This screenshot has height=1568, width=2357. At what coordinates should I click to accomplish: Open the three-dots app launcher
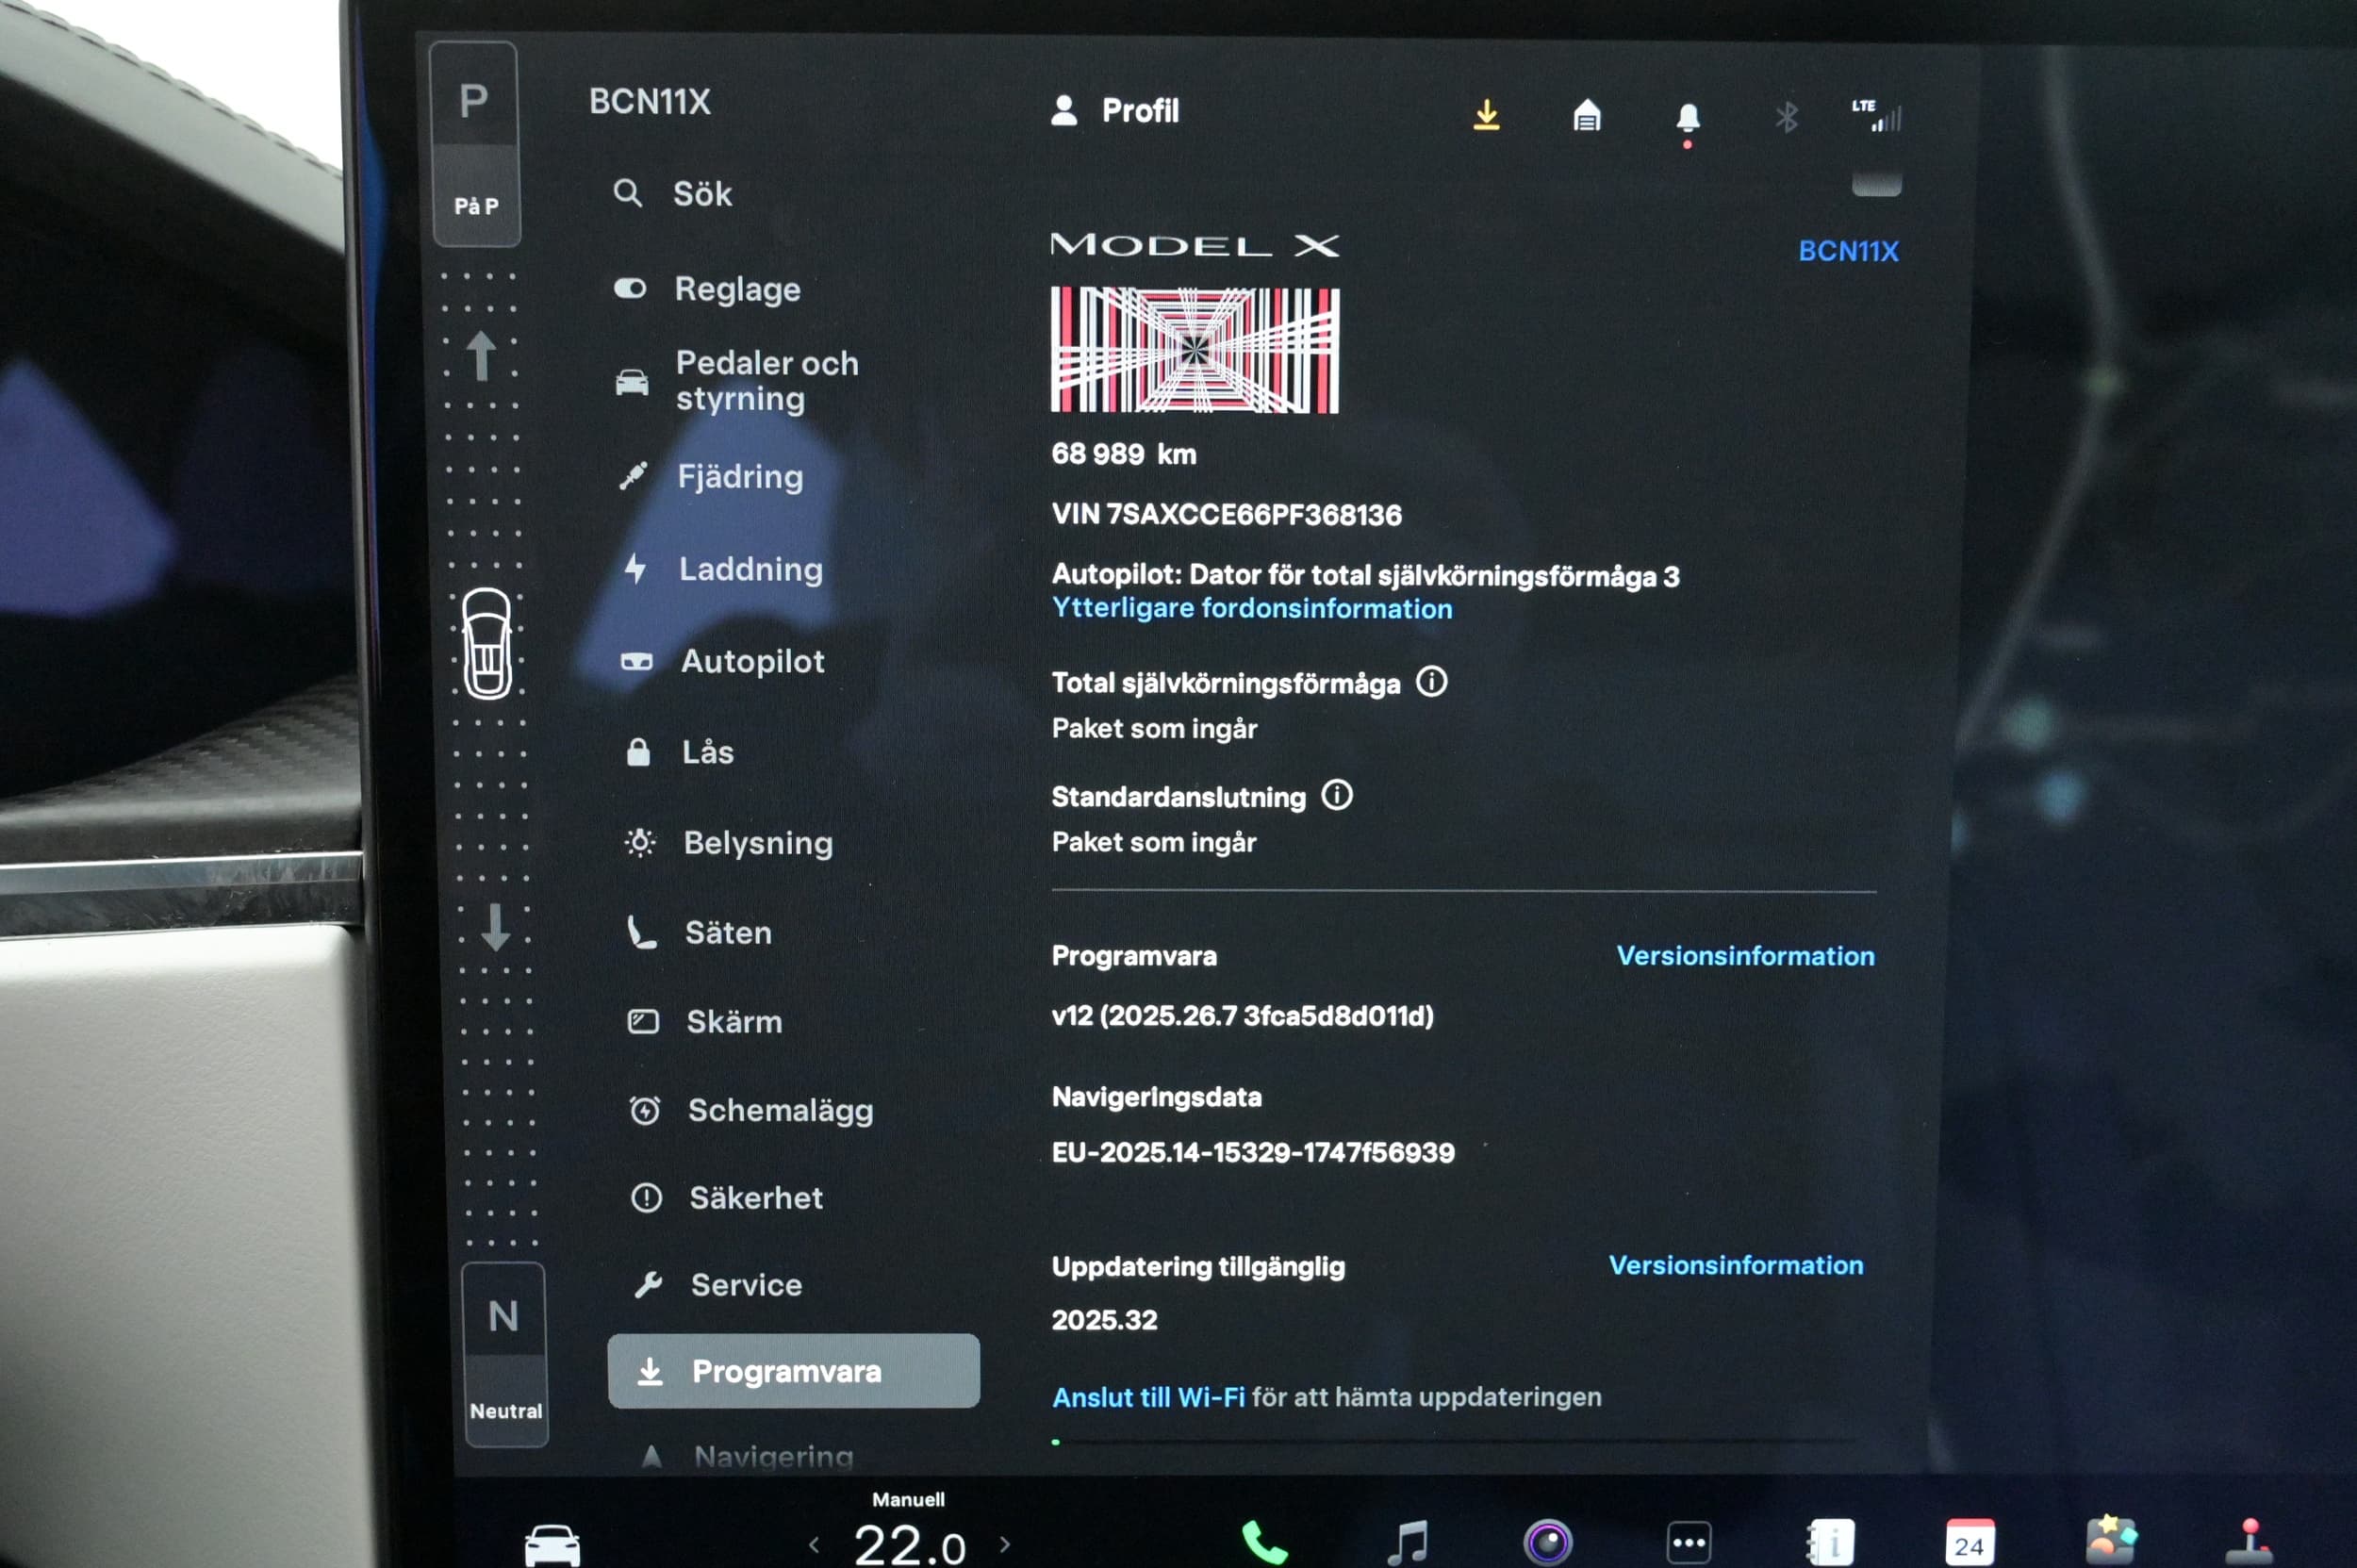pyautogui.click(x=1689, y=1542)
